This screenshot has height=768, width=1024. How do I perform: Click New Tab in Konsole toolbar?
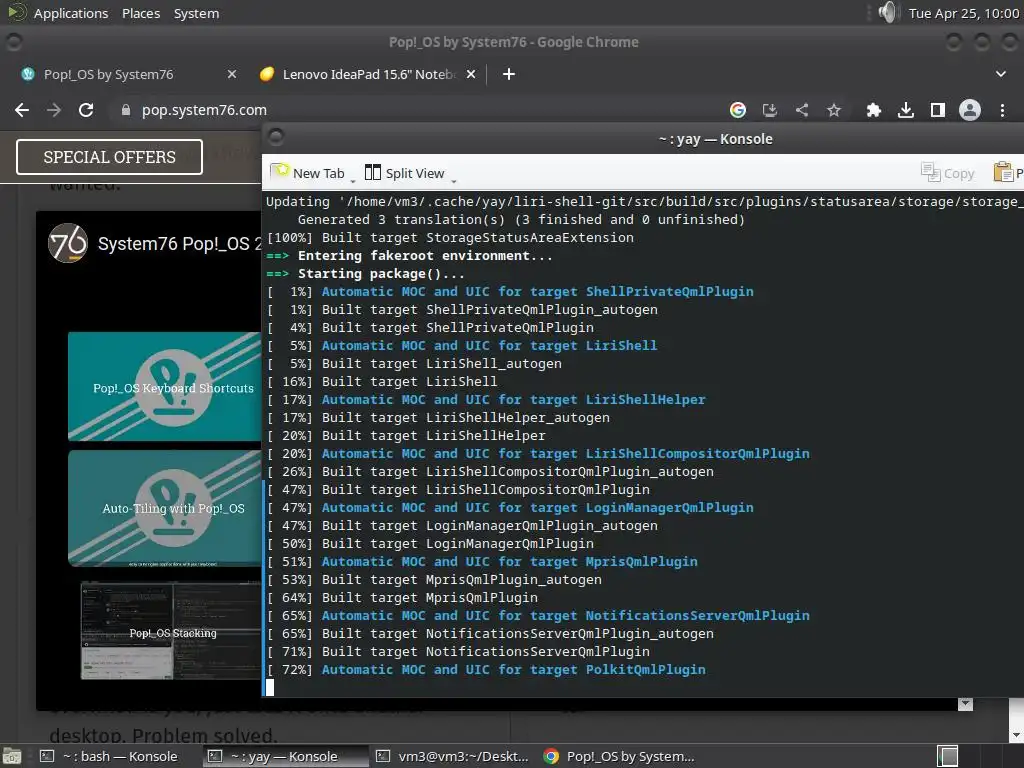tap(308, 173)
